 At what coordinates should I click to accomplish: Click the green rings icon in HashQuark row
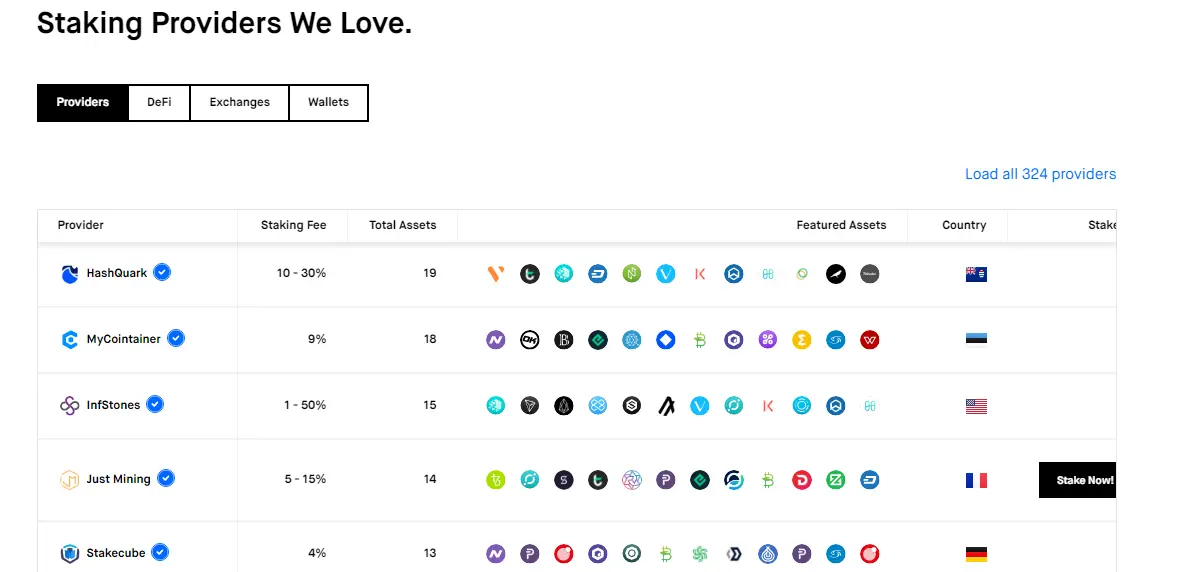tap(802, 274)
